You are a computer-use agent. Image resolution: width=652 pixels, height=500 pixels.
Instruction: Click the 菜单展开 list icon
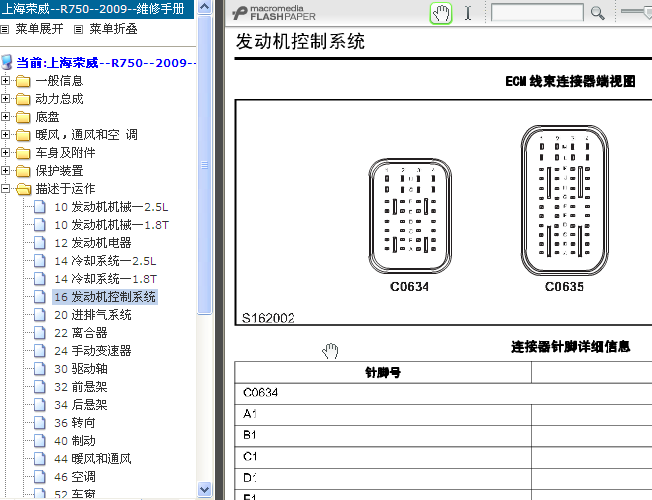5,29
